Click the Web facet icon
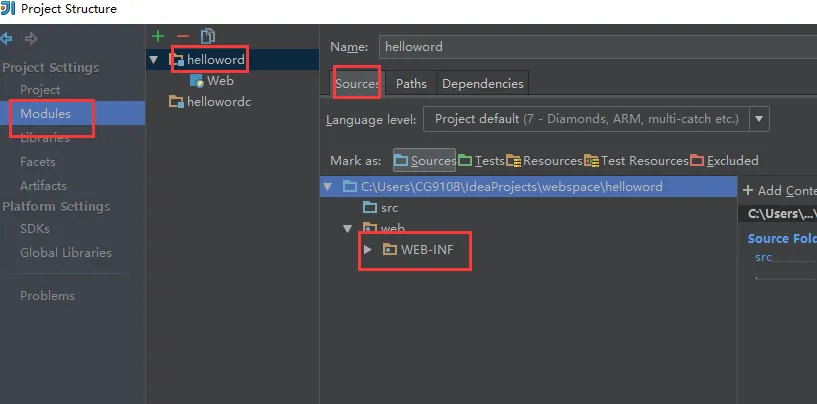817x404 pixels. point(196,81)
